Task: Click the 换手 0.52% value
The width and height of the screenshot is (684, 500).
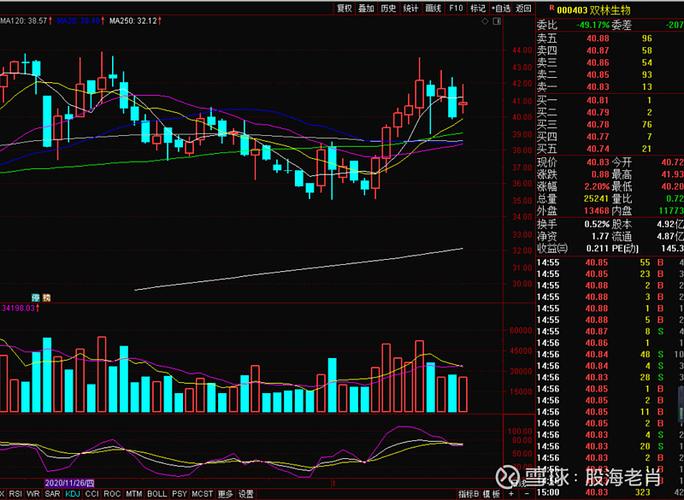Action: pos(597,224)
